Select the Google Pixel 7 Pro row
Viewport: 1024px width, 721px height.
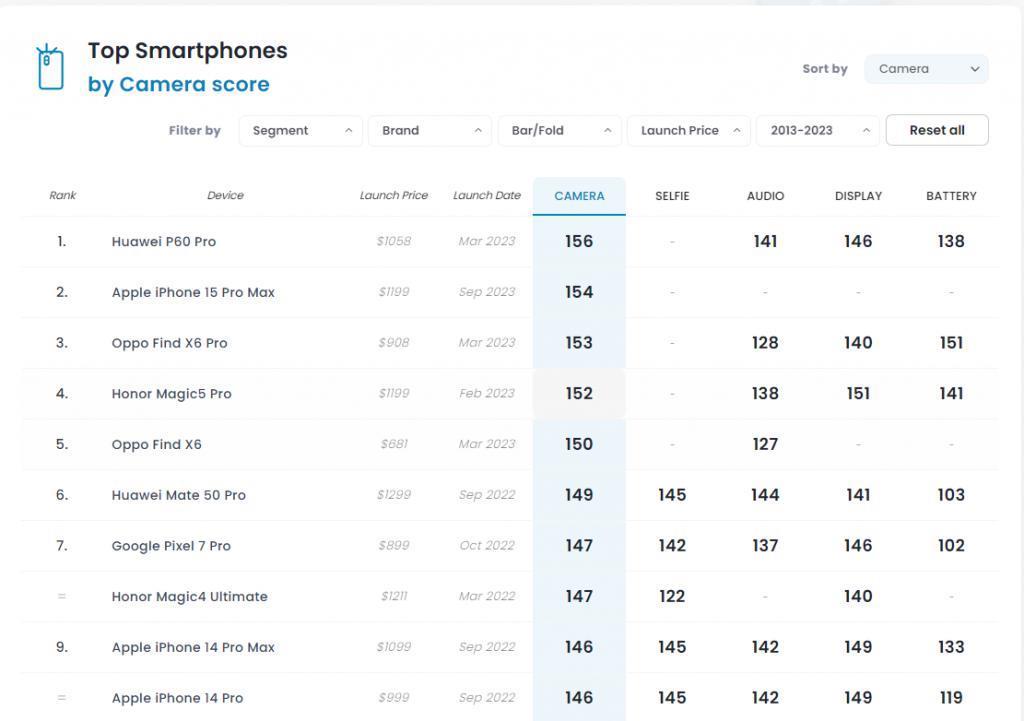pos(171,546)
